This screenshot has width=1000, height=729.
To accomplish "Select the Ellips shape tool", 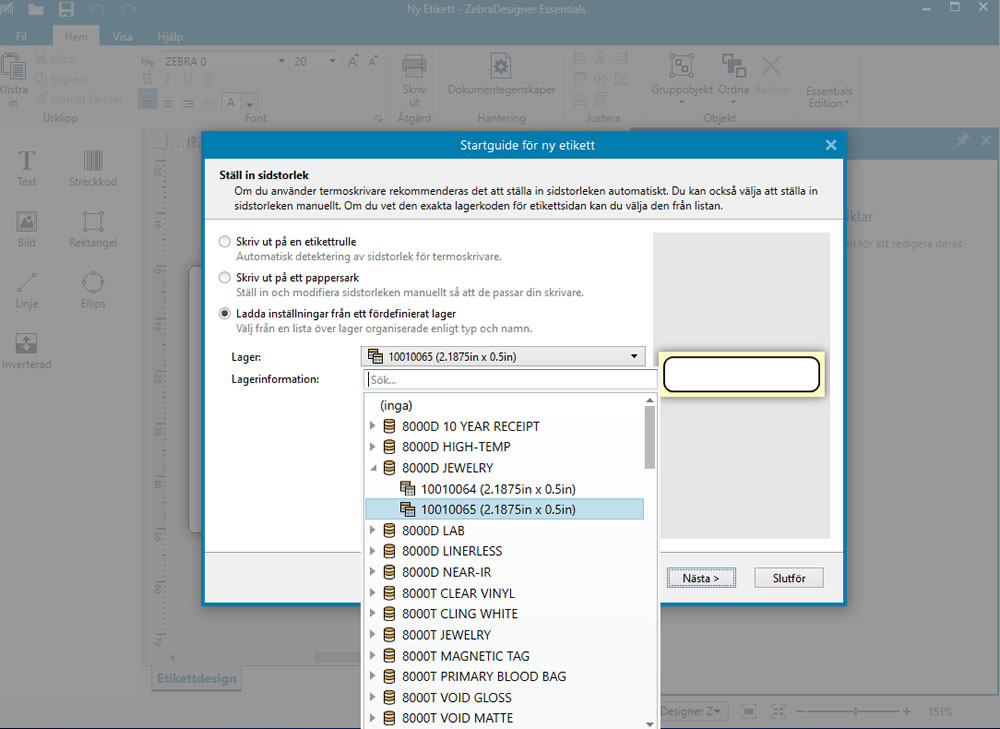I will click(93, 290).
